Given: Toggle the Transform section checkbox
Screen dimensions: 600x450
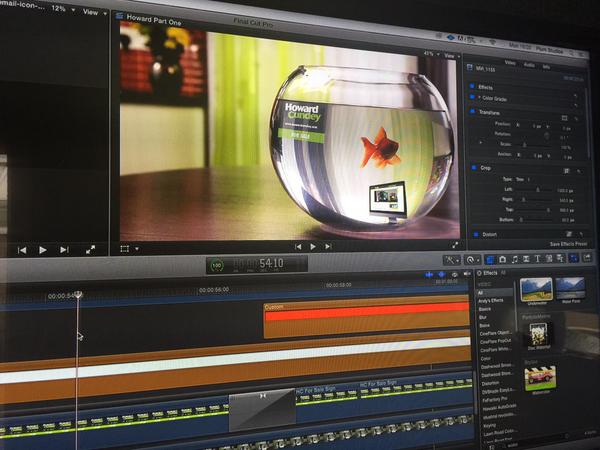Looking at the screenshot, I should [x=473, y=111].
